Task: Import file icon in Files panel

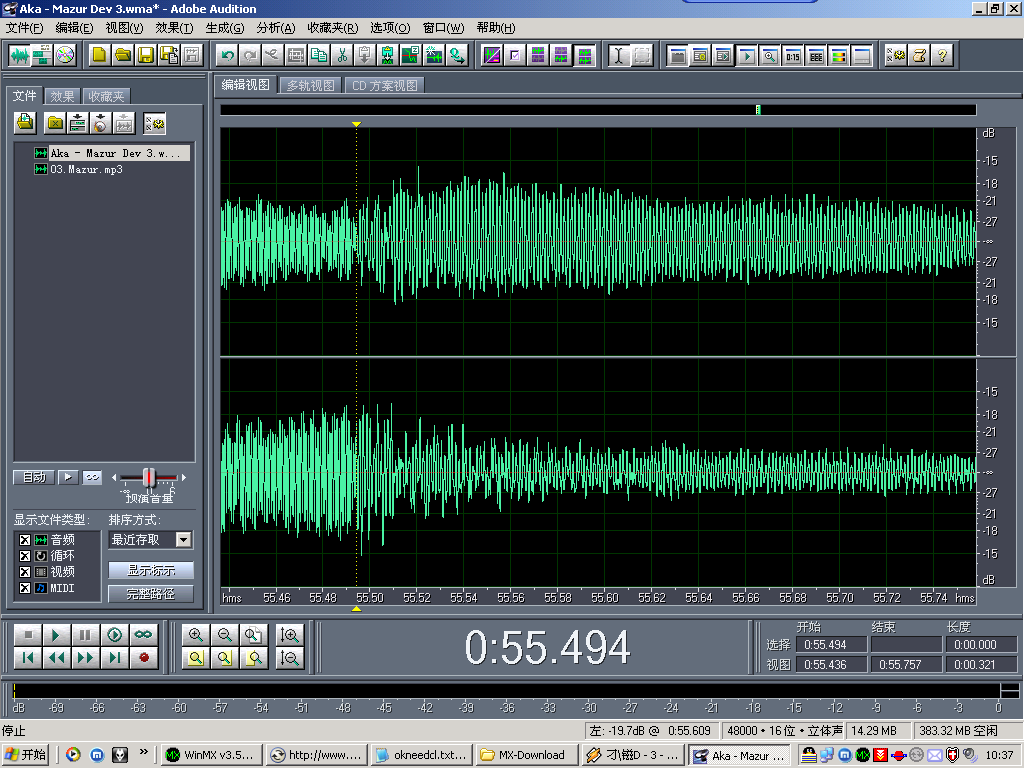Action: tap(25, 123)
